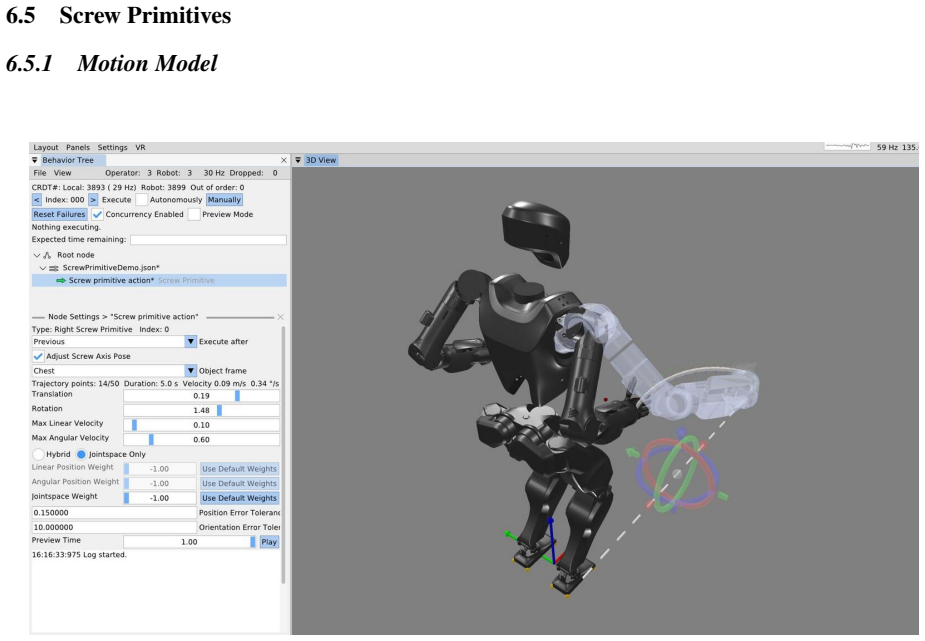Close the Behavior Tree panel
This screenshot has height=641, width=925.
284,160
